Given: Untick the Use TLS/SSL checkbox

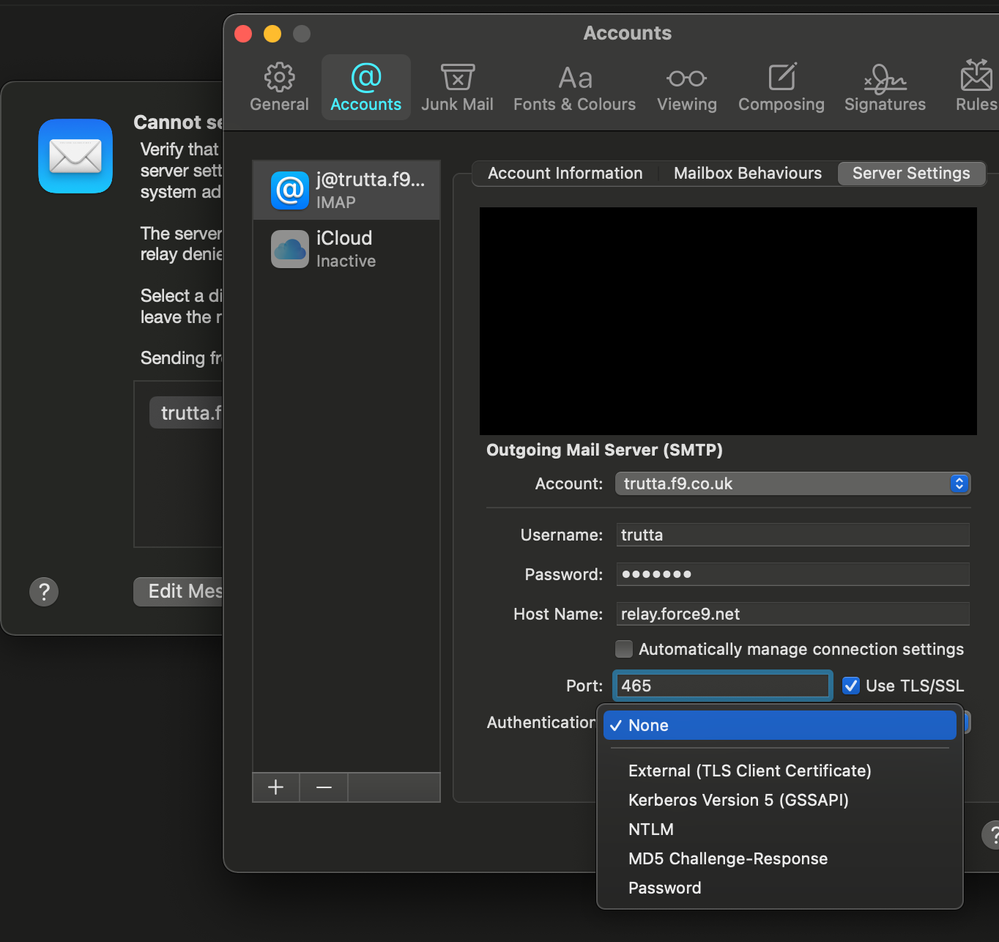Looking at the screenshot, I should (x=851, y=686).
